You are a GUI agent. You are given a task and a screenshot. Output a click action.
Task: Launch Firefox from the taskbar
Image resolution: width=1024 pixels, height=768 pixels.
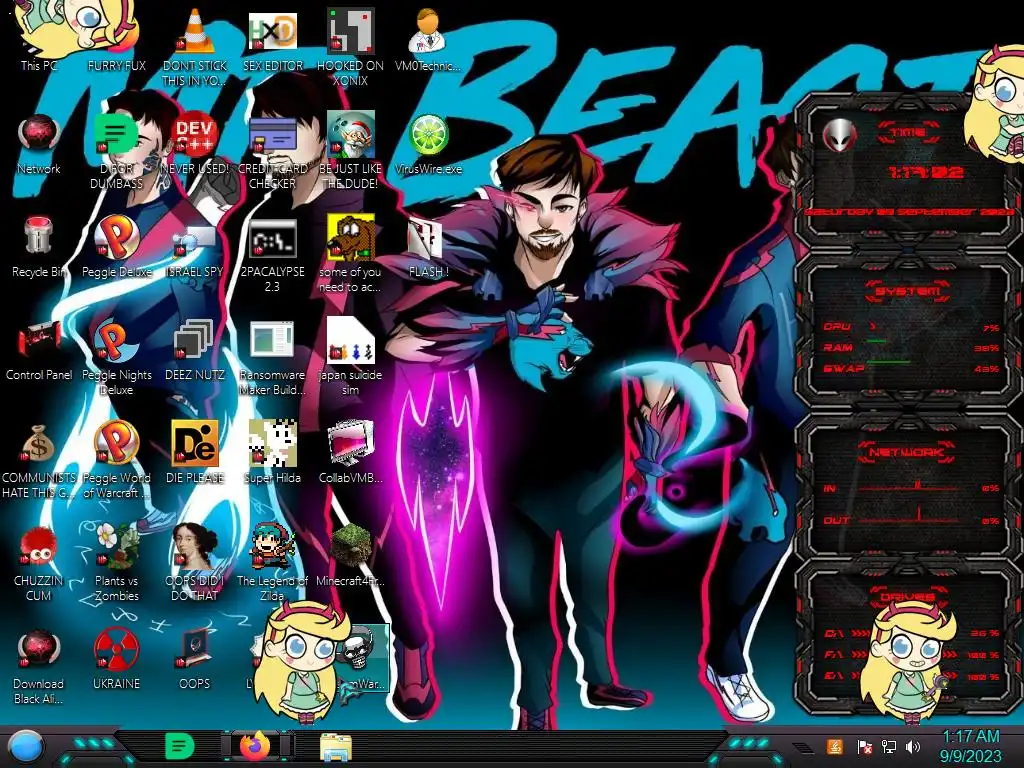coord(255,746)
